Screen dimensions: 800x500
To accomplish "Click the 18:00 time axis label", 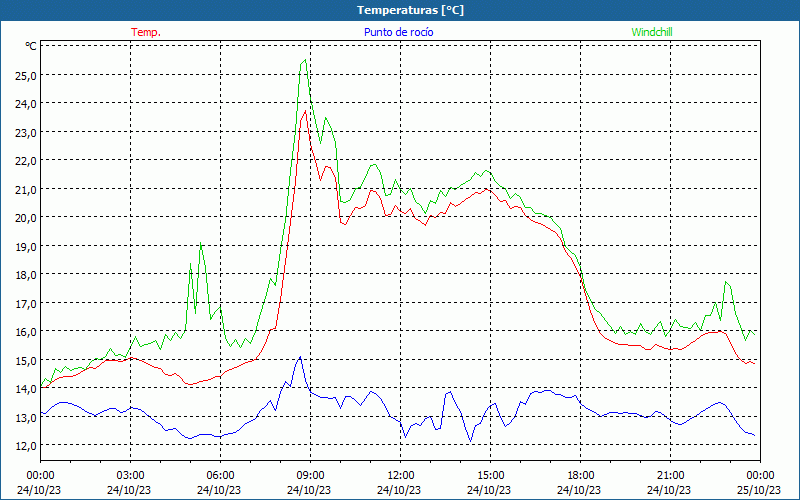I will pos(581,476).
